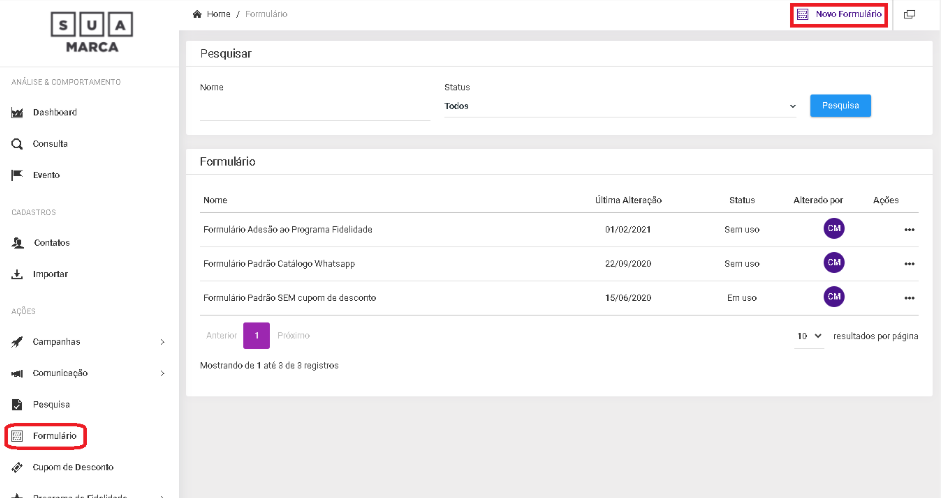Select page 1 in pagination

(x=257, y=335)
